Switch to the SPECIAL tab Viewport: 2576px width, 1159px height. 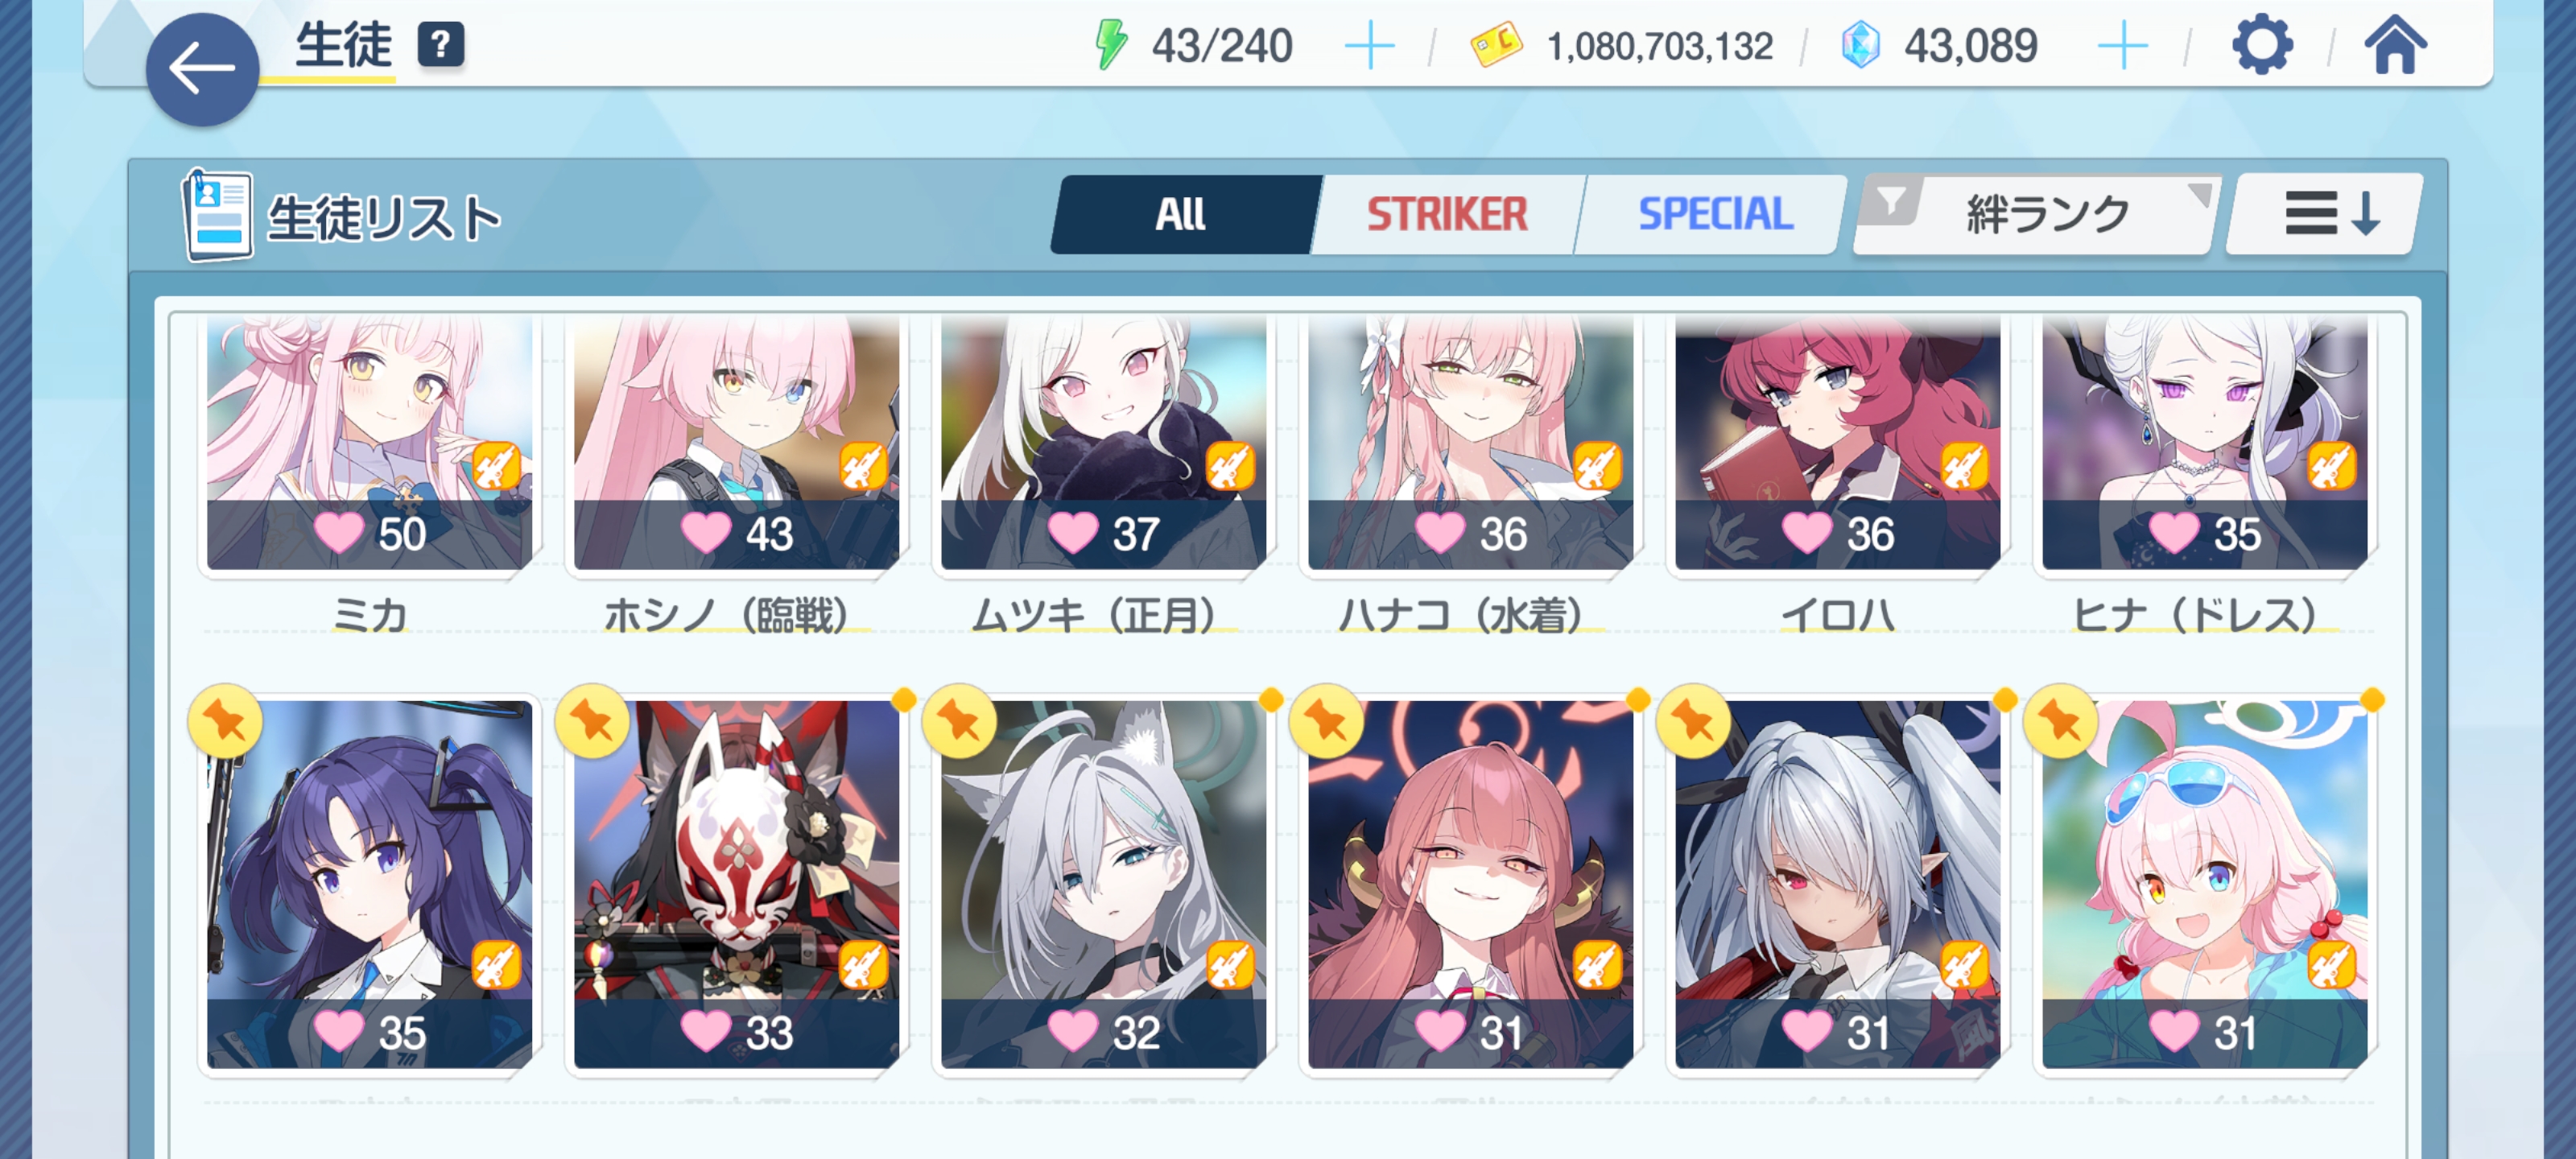1714,214
